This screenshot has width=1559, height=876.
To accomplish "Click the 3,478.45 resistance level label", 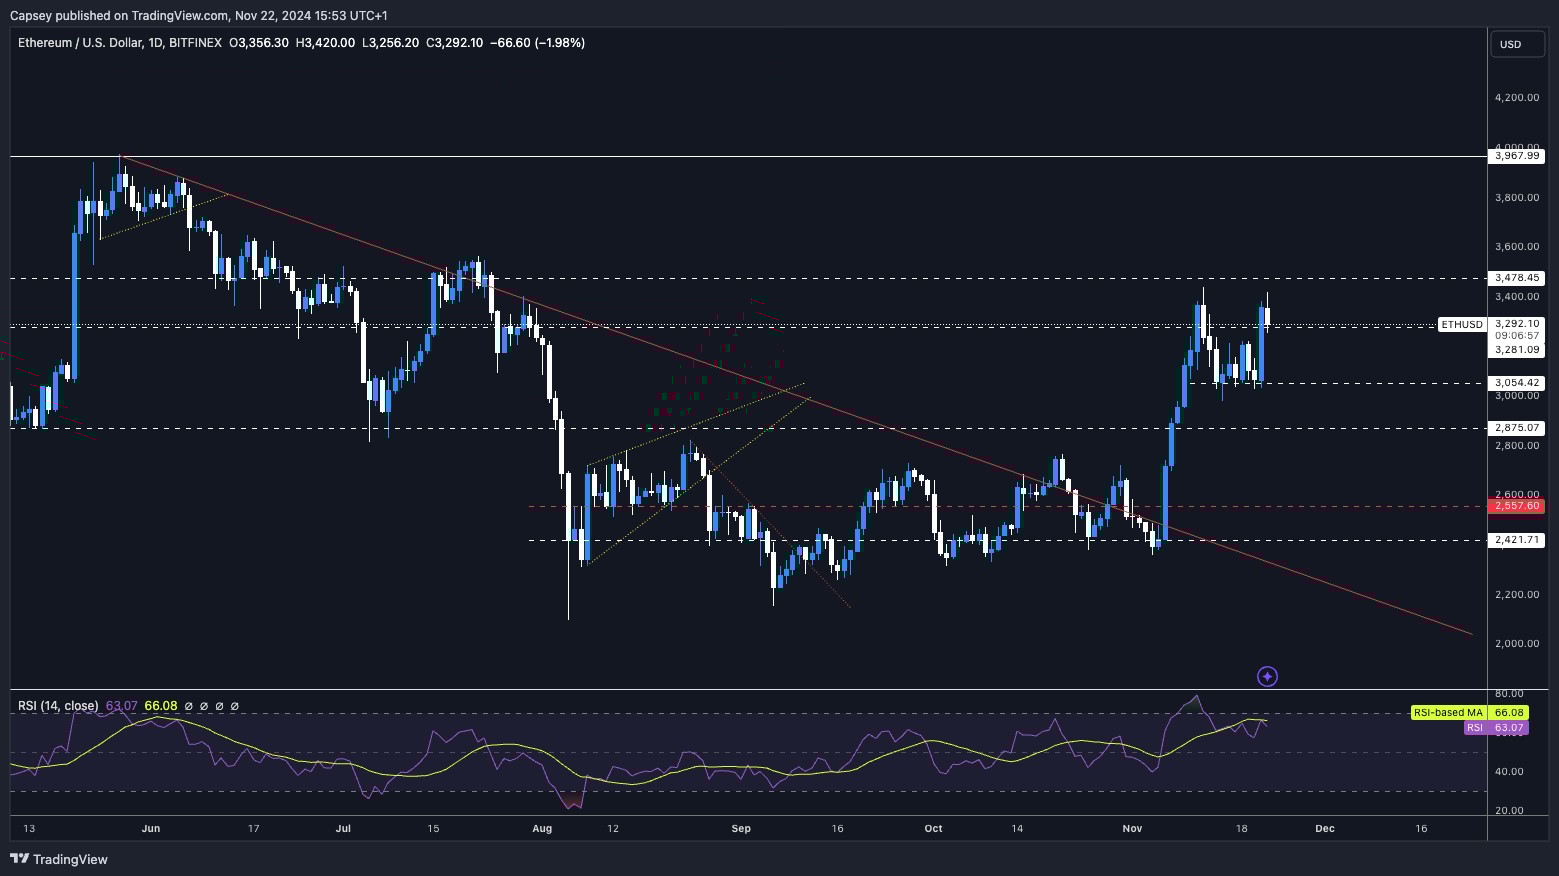I will 1518,278.
